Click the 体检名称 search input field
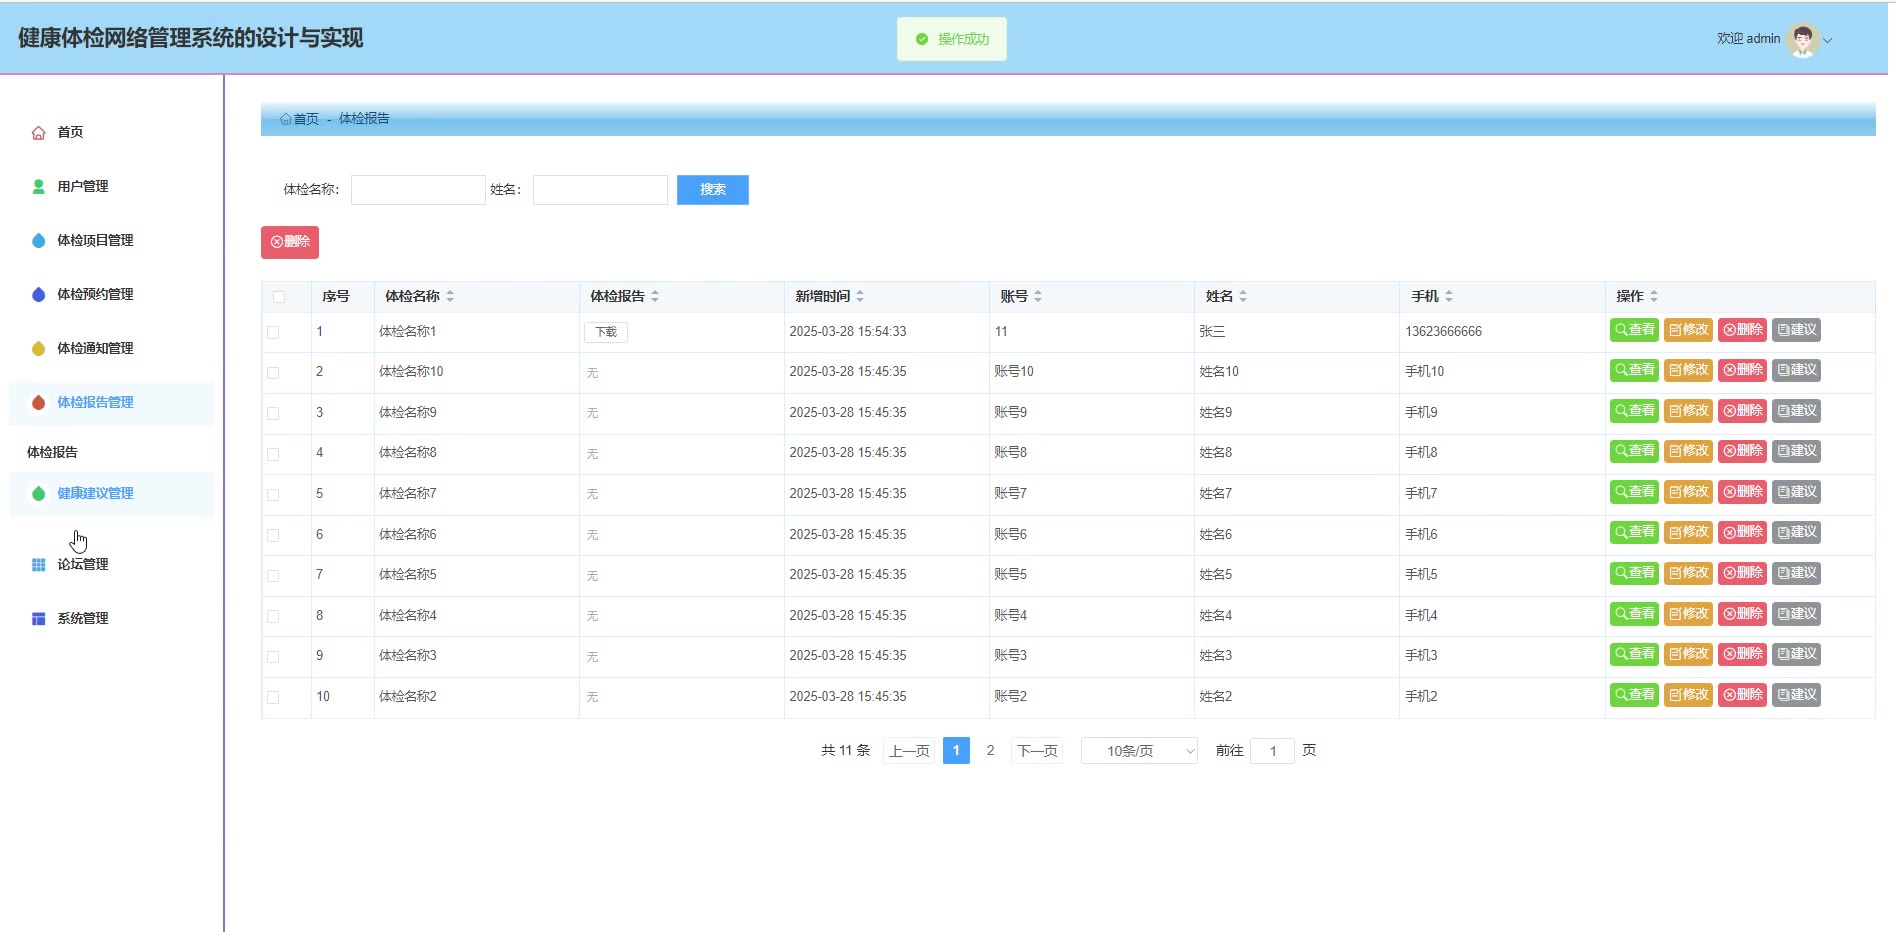 (418, 190)
